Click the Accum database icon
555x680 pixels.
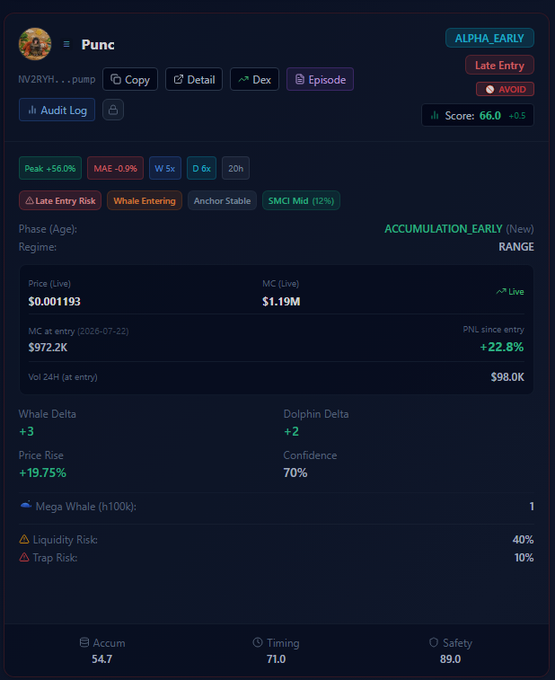[85, 642]
